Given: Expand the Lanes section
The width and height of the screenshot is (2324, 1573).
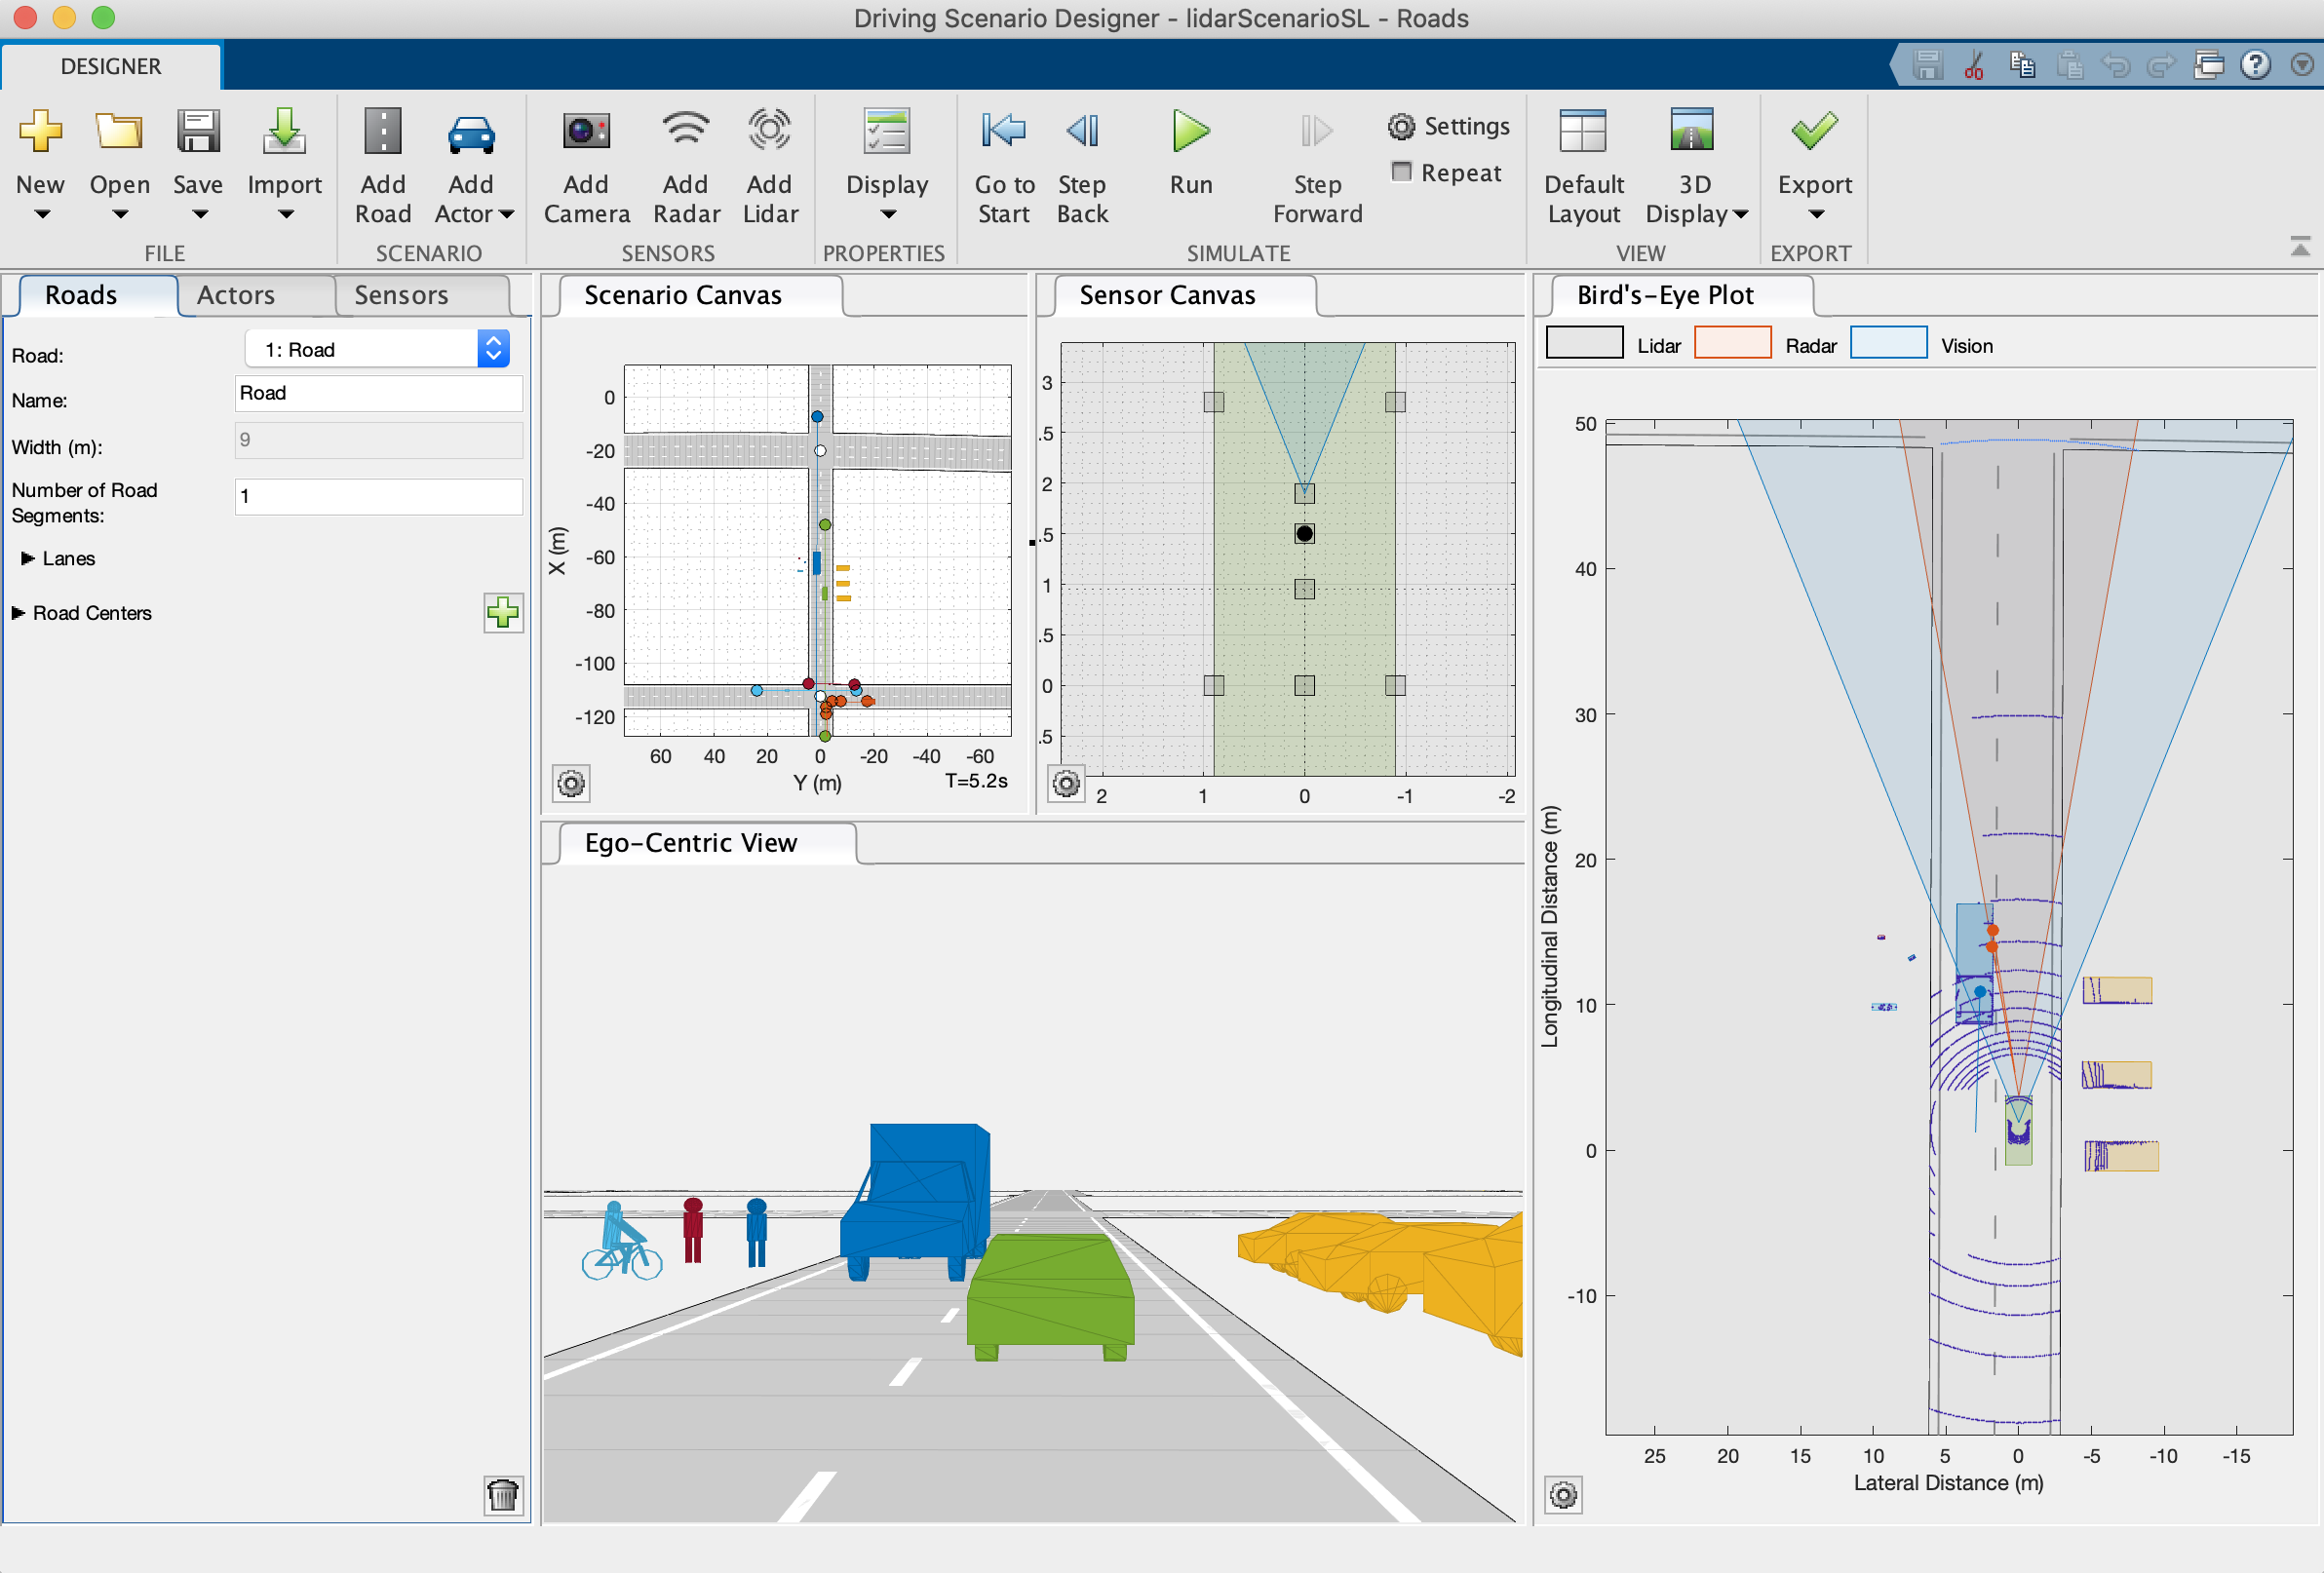Looking at the screenshot, I should coord(27,559).
